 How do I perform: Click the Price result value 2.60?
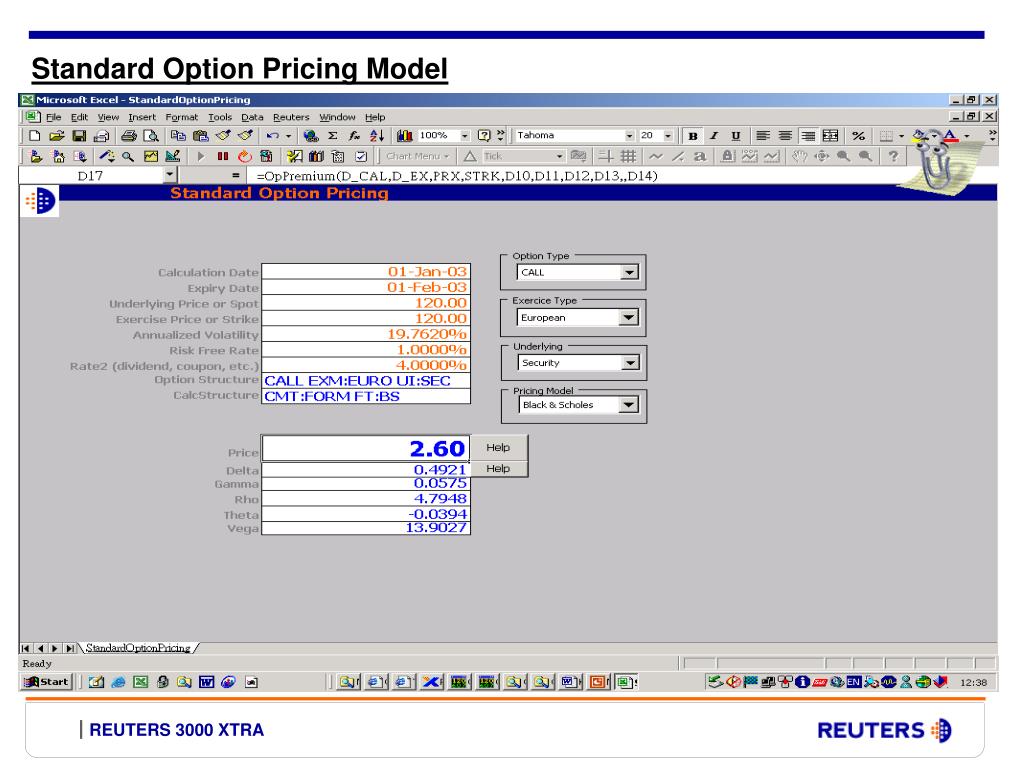click(x=366, y=449)
